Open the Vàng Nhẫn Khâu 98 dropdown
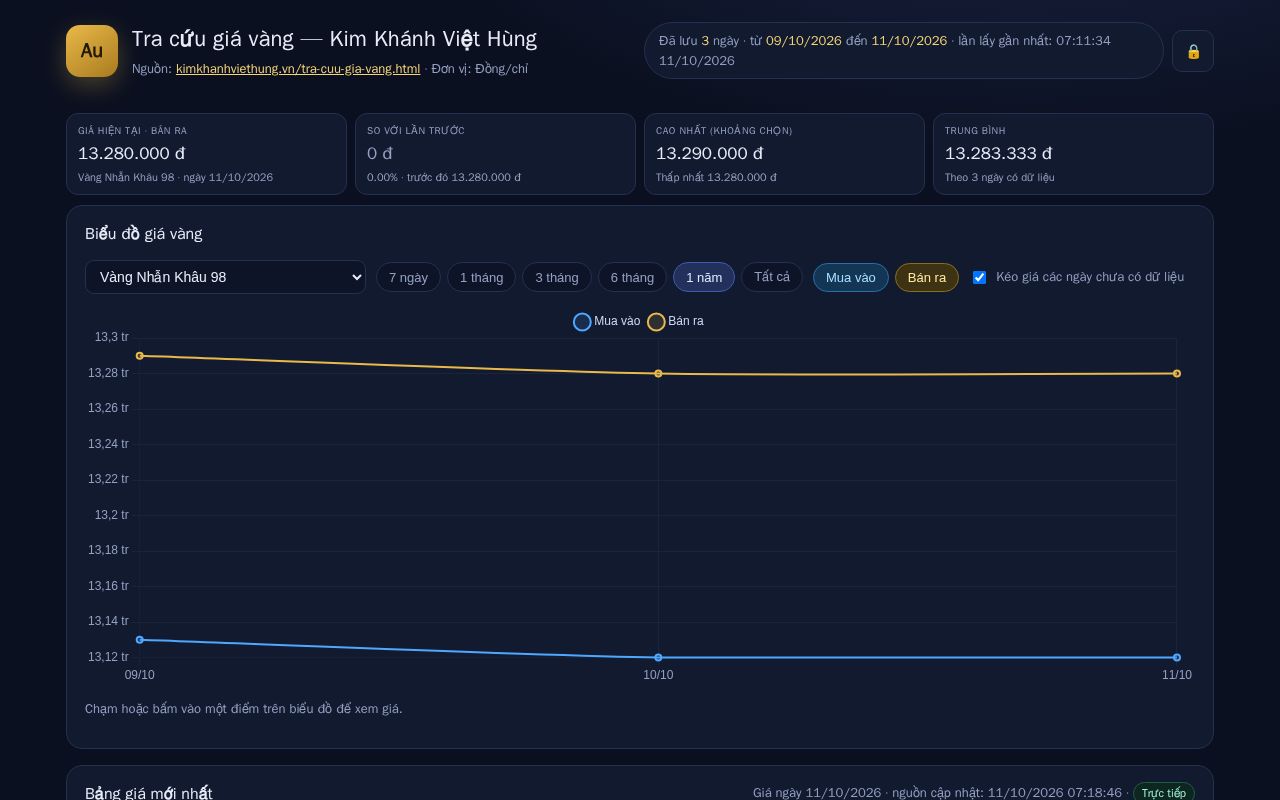 225,277
